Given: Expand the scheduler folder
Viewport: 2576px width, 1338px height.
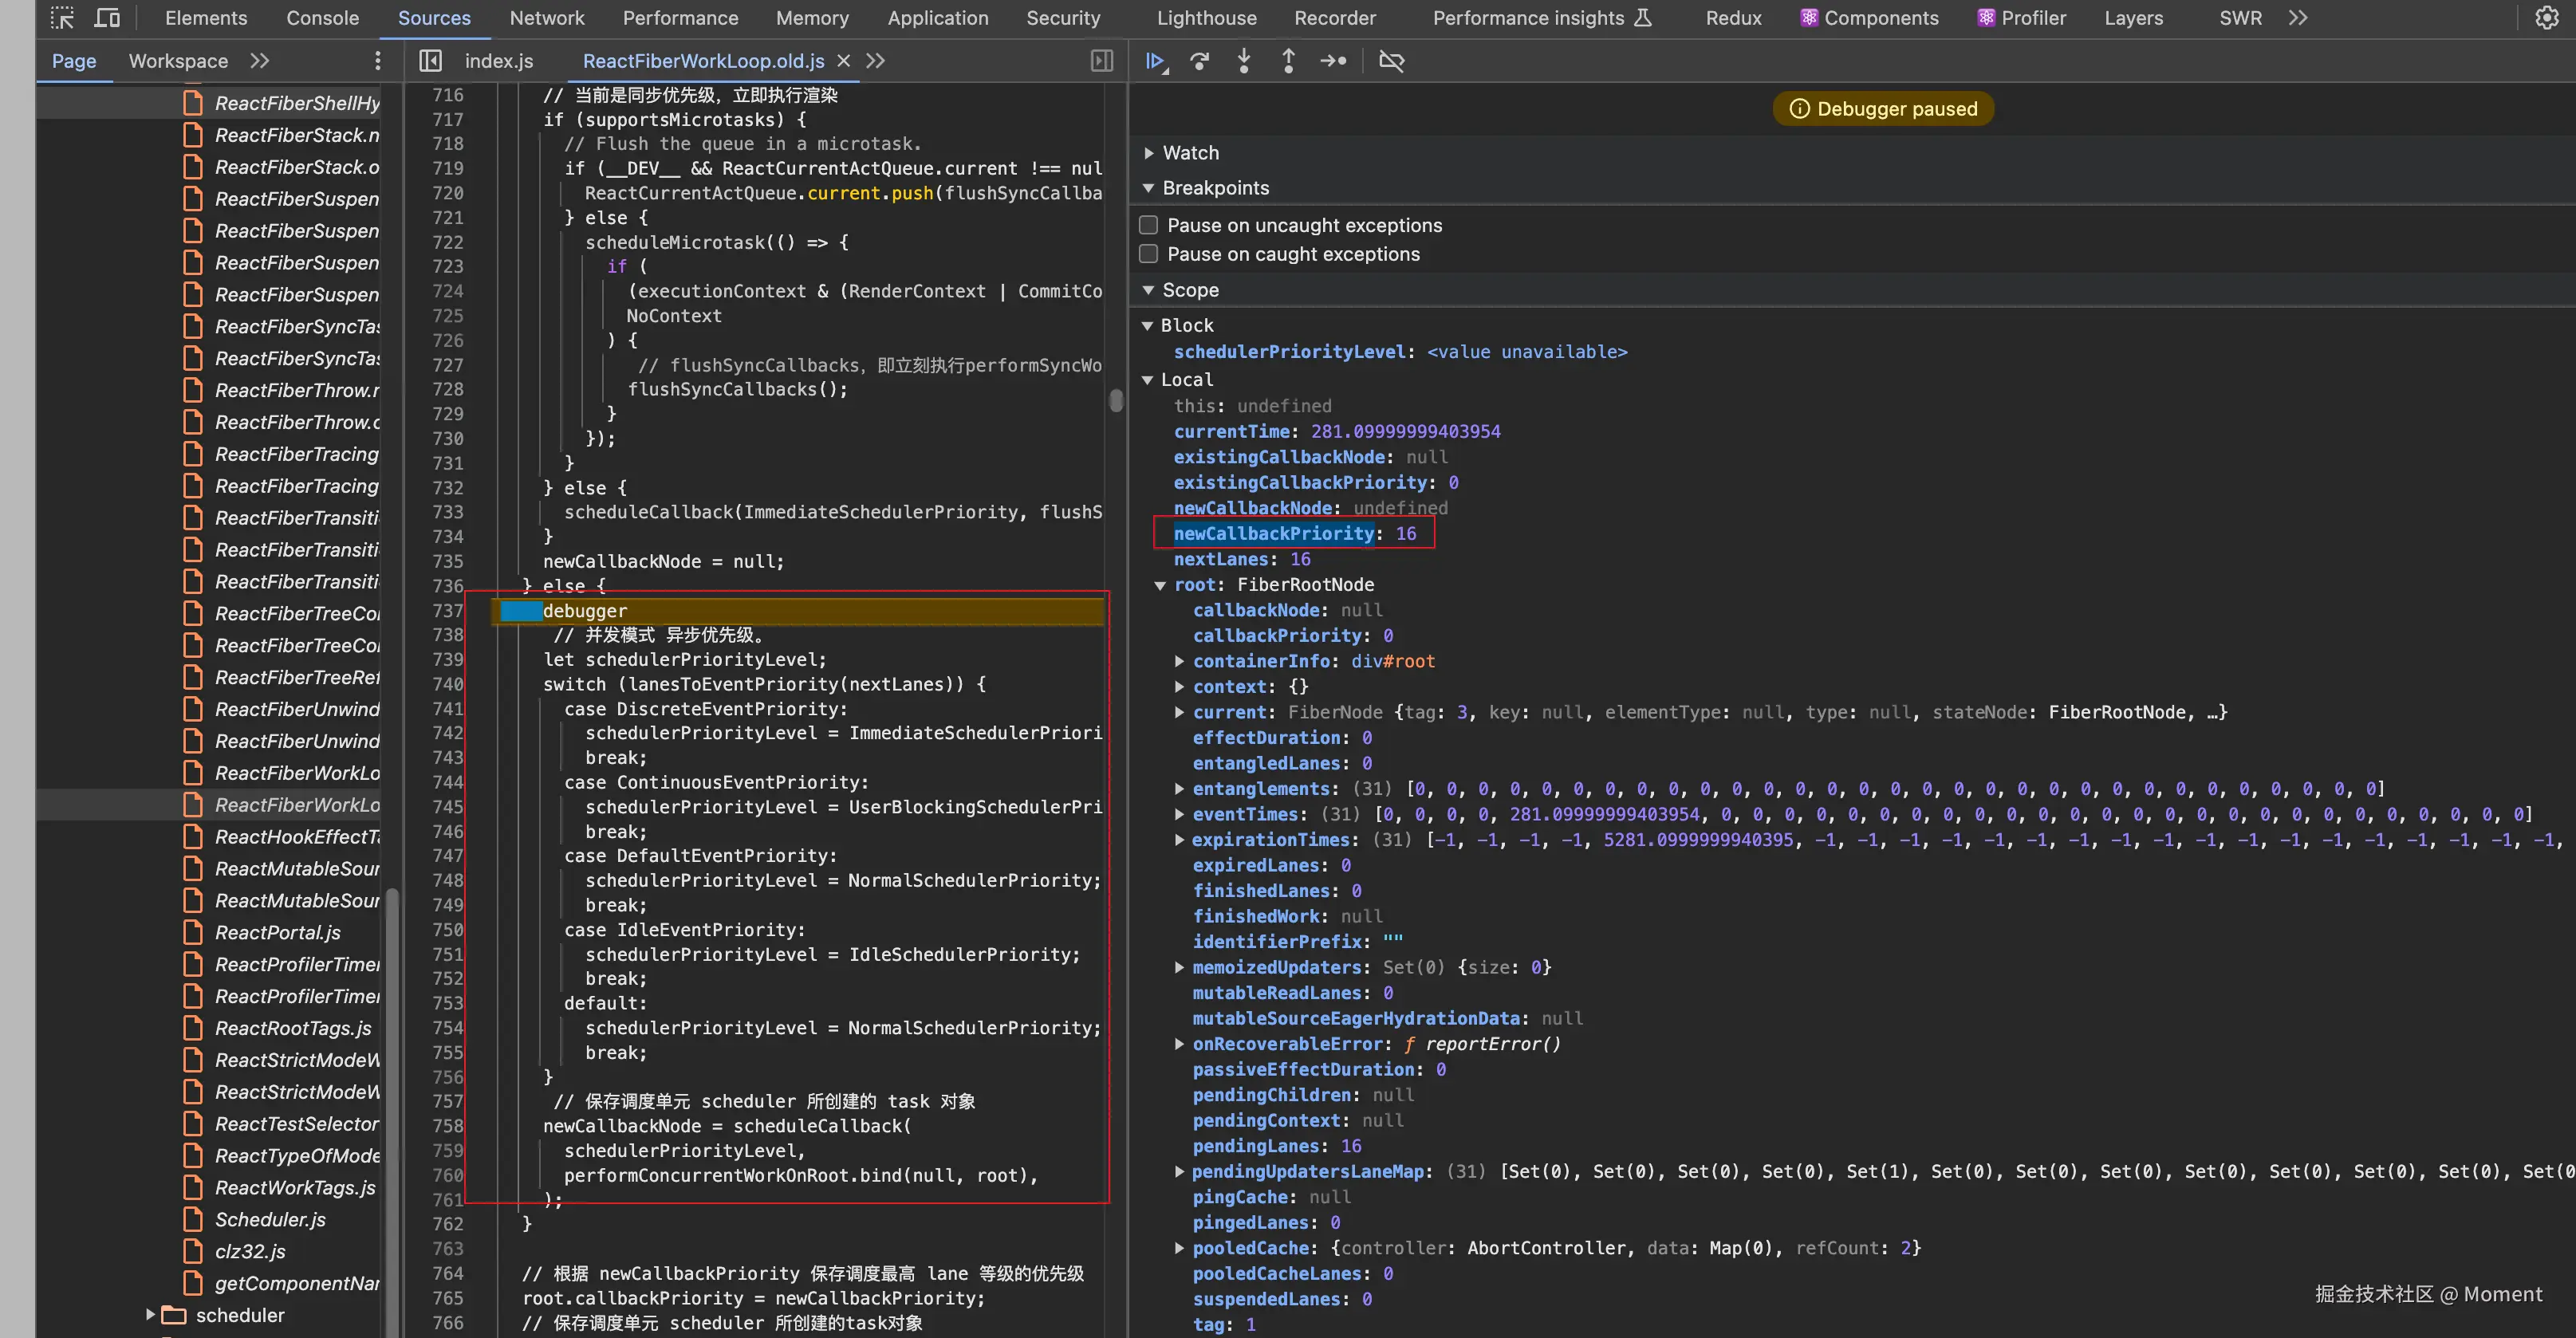Looking at the screenshot, I should pos(150,1314).
